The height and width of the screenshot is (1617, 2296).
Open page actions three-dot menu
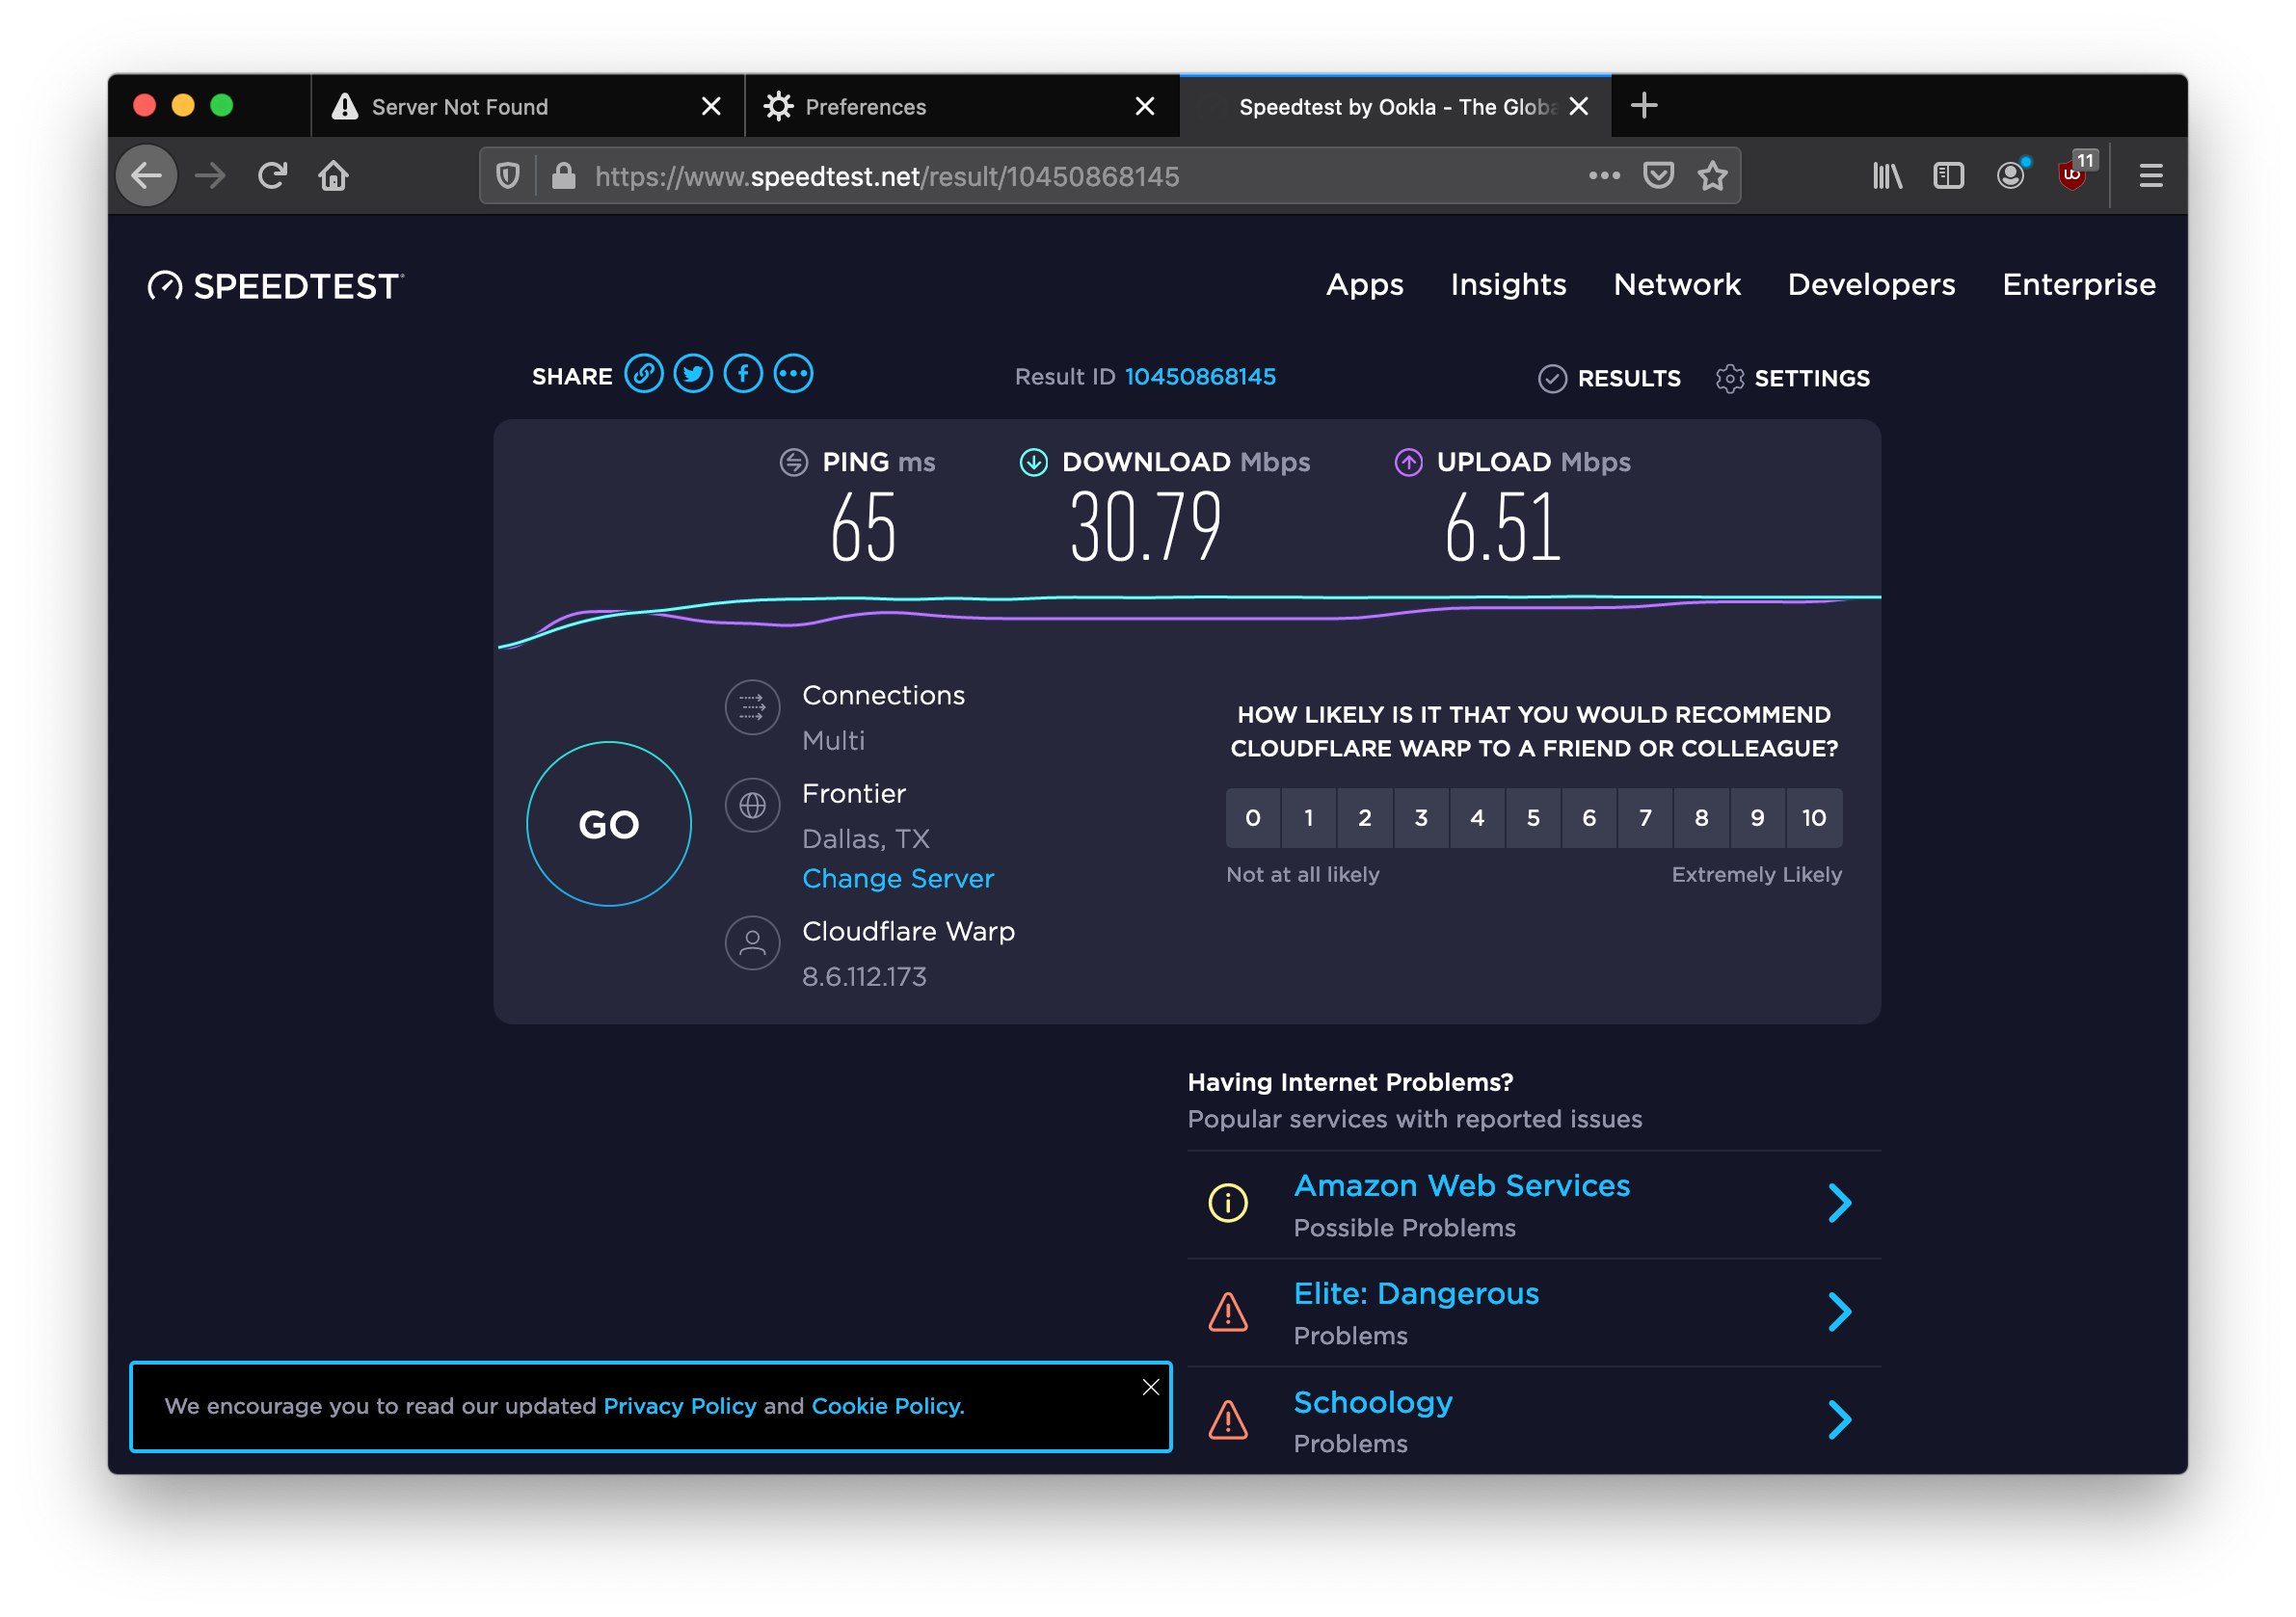click(x=1604, y=176)
